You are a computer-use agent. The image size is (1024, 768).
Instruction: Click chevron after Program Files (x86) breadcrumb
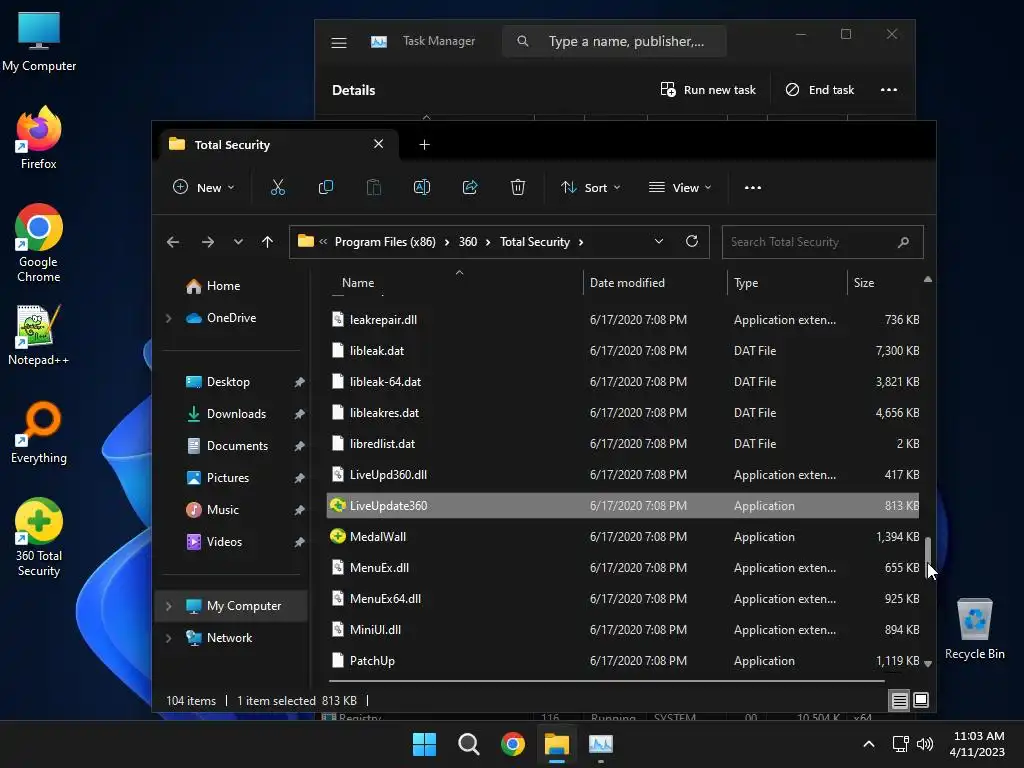point(447,242)
